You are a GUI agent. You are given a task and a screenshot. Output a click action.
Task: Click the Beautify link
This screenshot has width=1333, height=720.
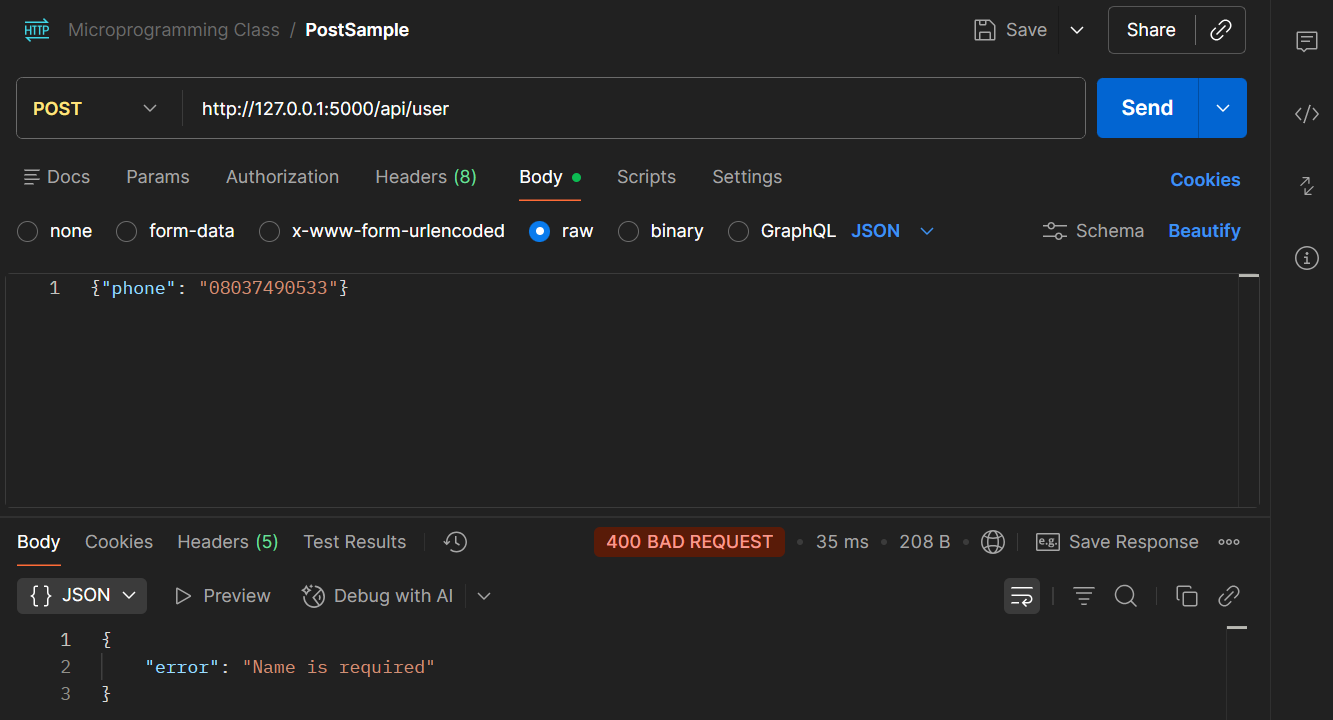1204,231
